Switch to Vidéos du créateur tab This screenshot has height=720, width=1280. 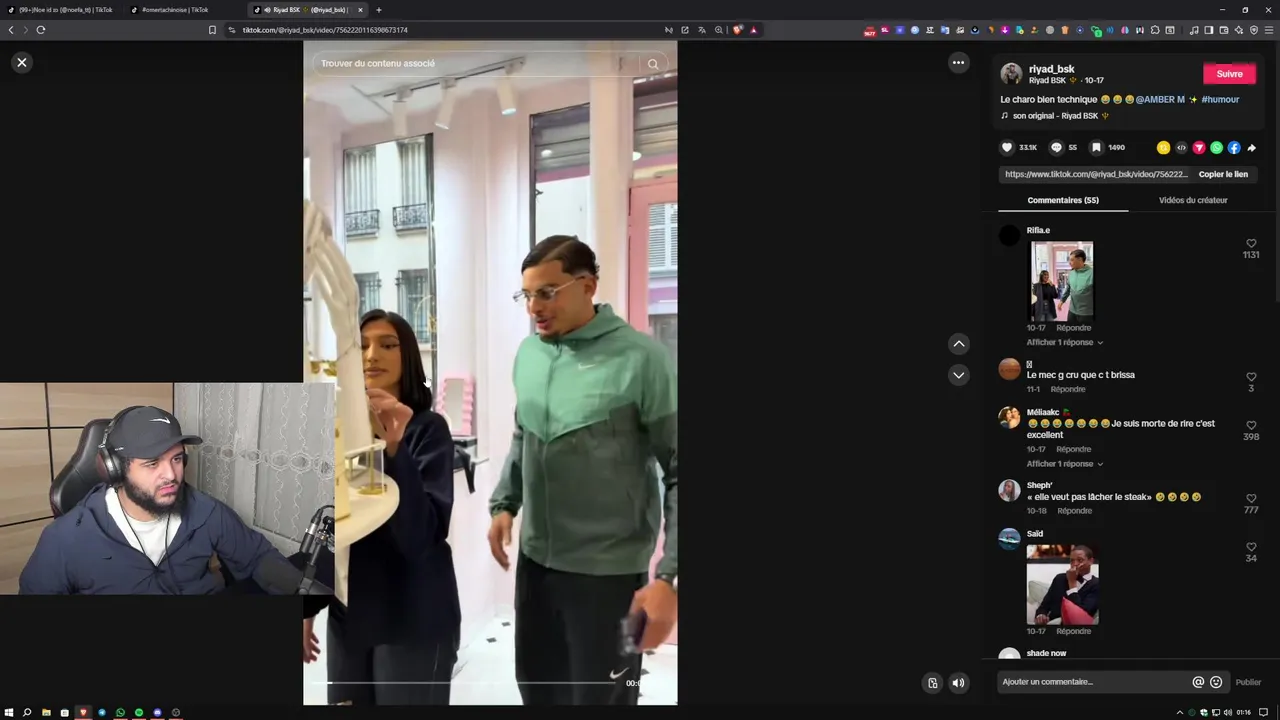[x=1193, y=200]
